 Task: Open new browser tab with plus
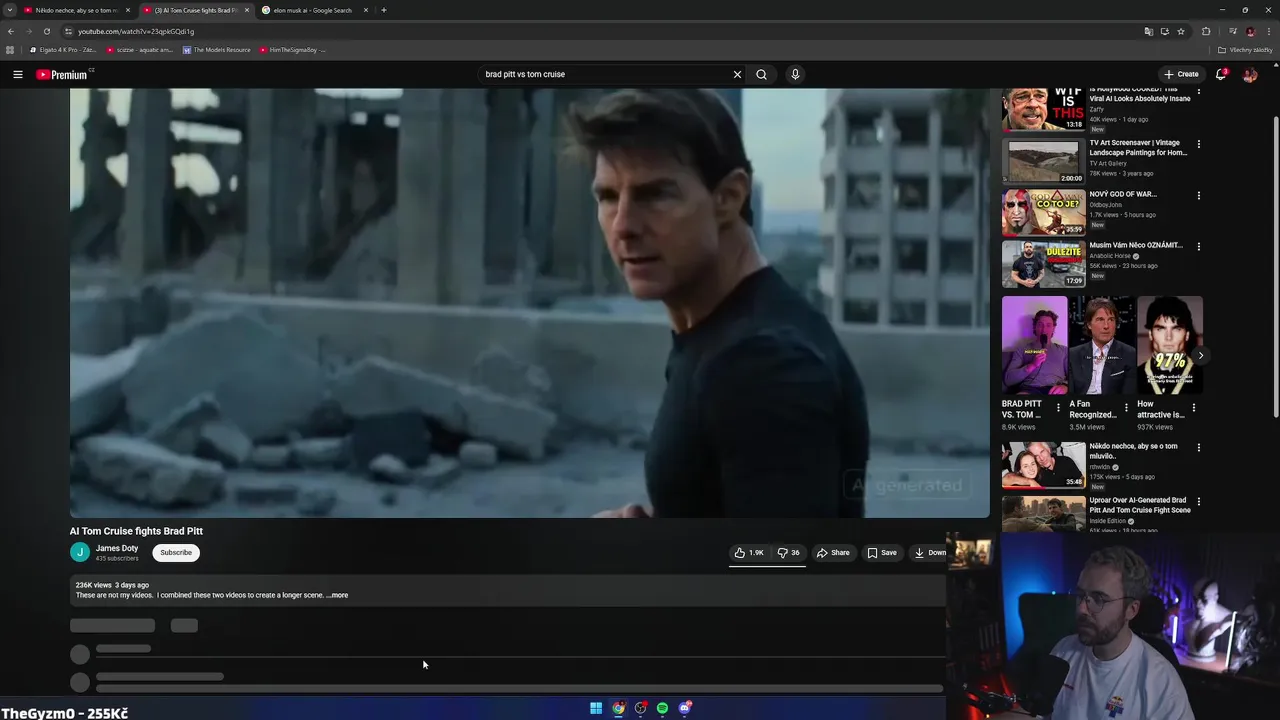point(383,10)
